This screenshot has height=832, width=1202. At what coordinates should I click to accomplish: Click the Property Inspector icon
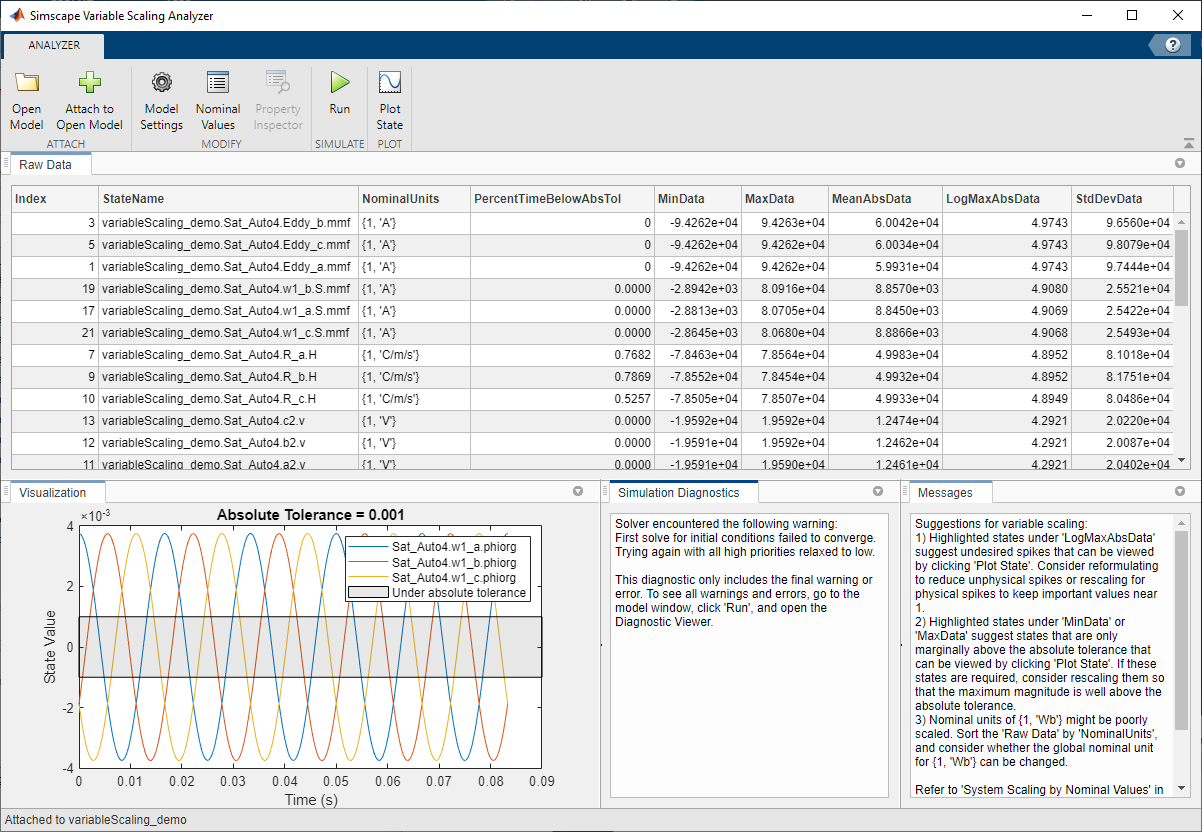277,84
